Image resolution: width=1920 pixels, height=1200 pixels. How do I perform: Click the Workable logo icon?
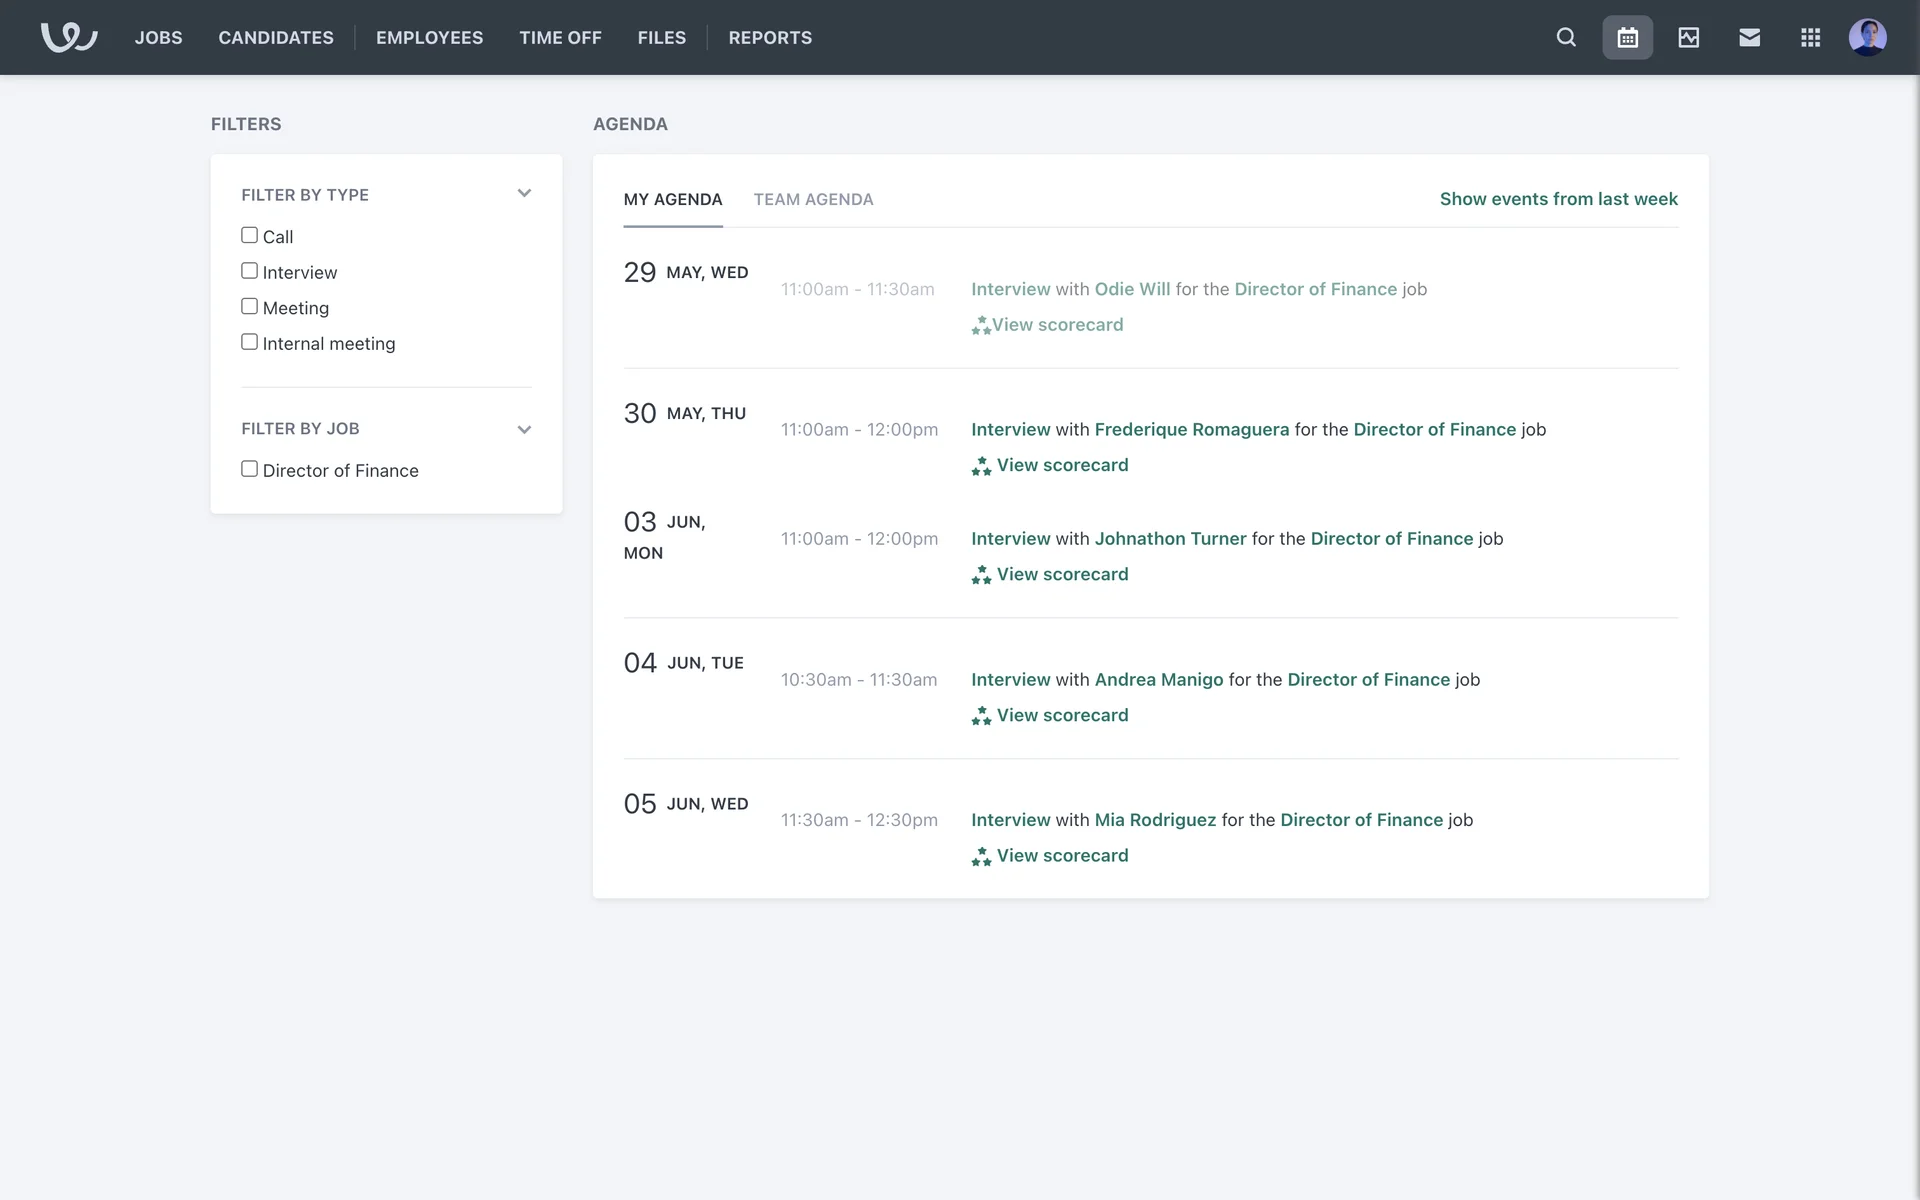(68, 37)
